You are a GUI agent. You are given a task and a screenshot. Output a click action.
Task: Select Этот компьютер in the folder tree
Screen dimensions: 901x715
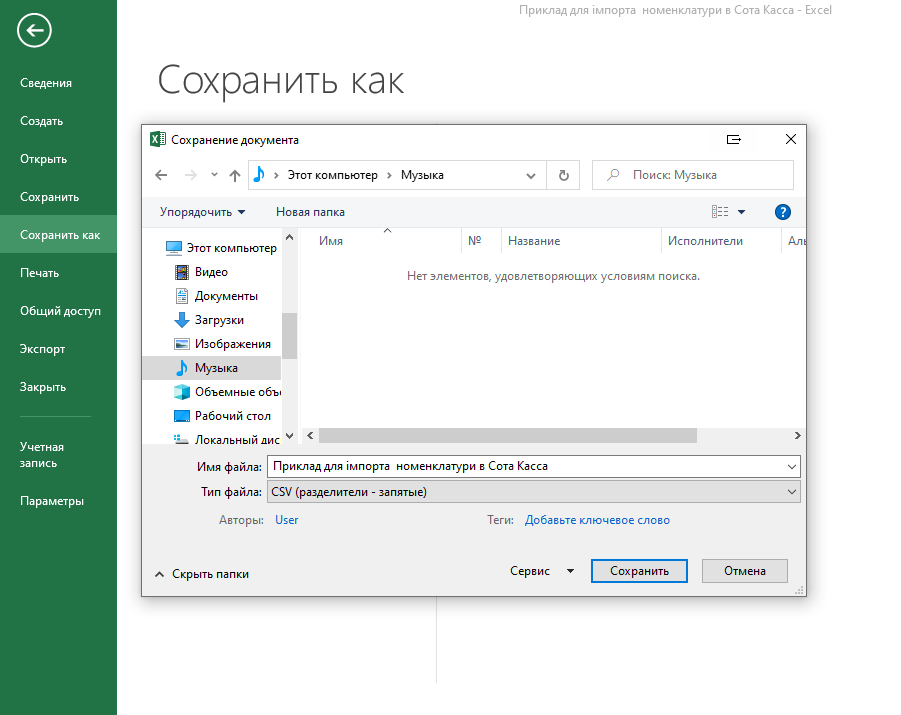pos(221,248)
